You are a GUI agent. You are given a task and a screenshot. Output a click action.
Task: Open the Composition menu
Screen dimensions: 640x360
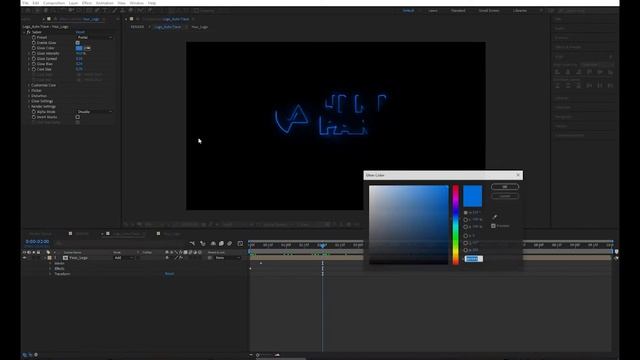(x=54, y=3)
